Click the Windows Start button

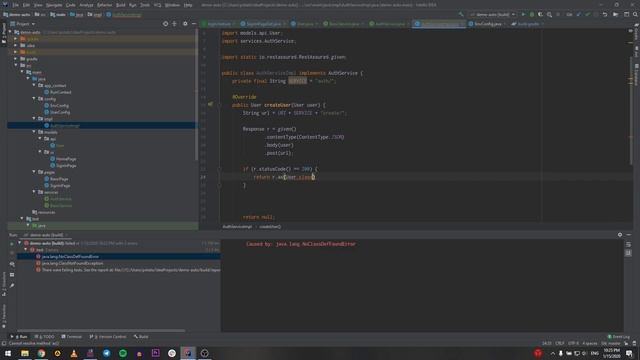click(8, 353)
